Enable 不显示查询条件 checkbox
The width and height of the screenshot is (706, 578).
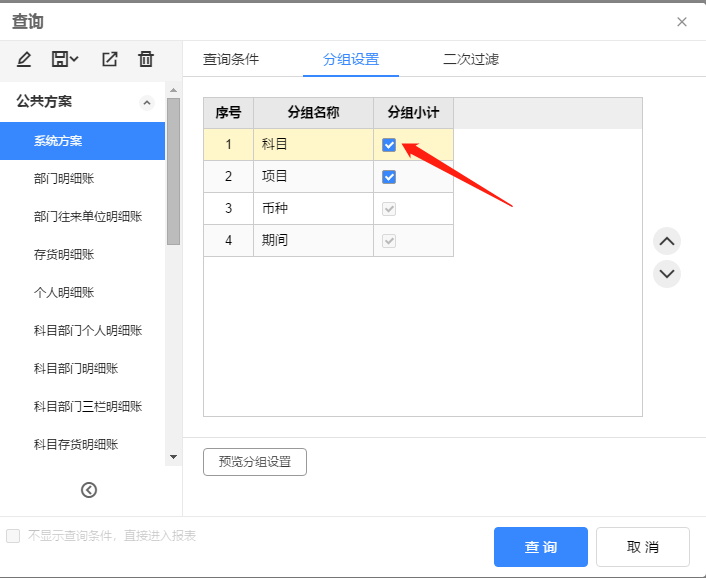[x=13, y=536]
